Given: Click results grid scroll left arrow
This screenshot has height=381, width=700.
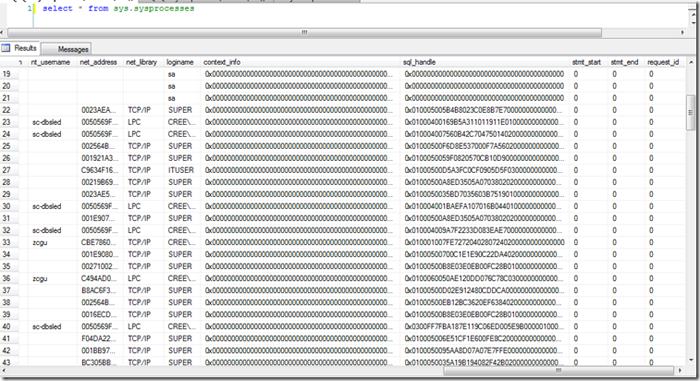Looking at the screenshot, I should [x=3, y=371].
